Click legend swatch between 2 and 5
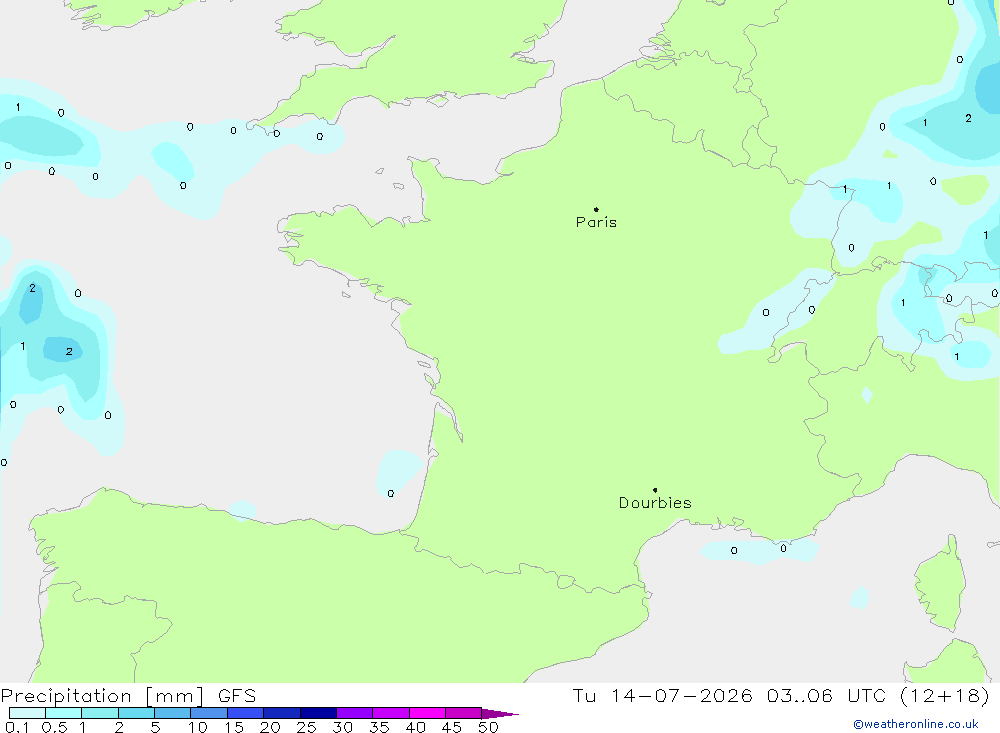Image resolution: width=1000 pixels, height=733 pixels. coord(136,713)
